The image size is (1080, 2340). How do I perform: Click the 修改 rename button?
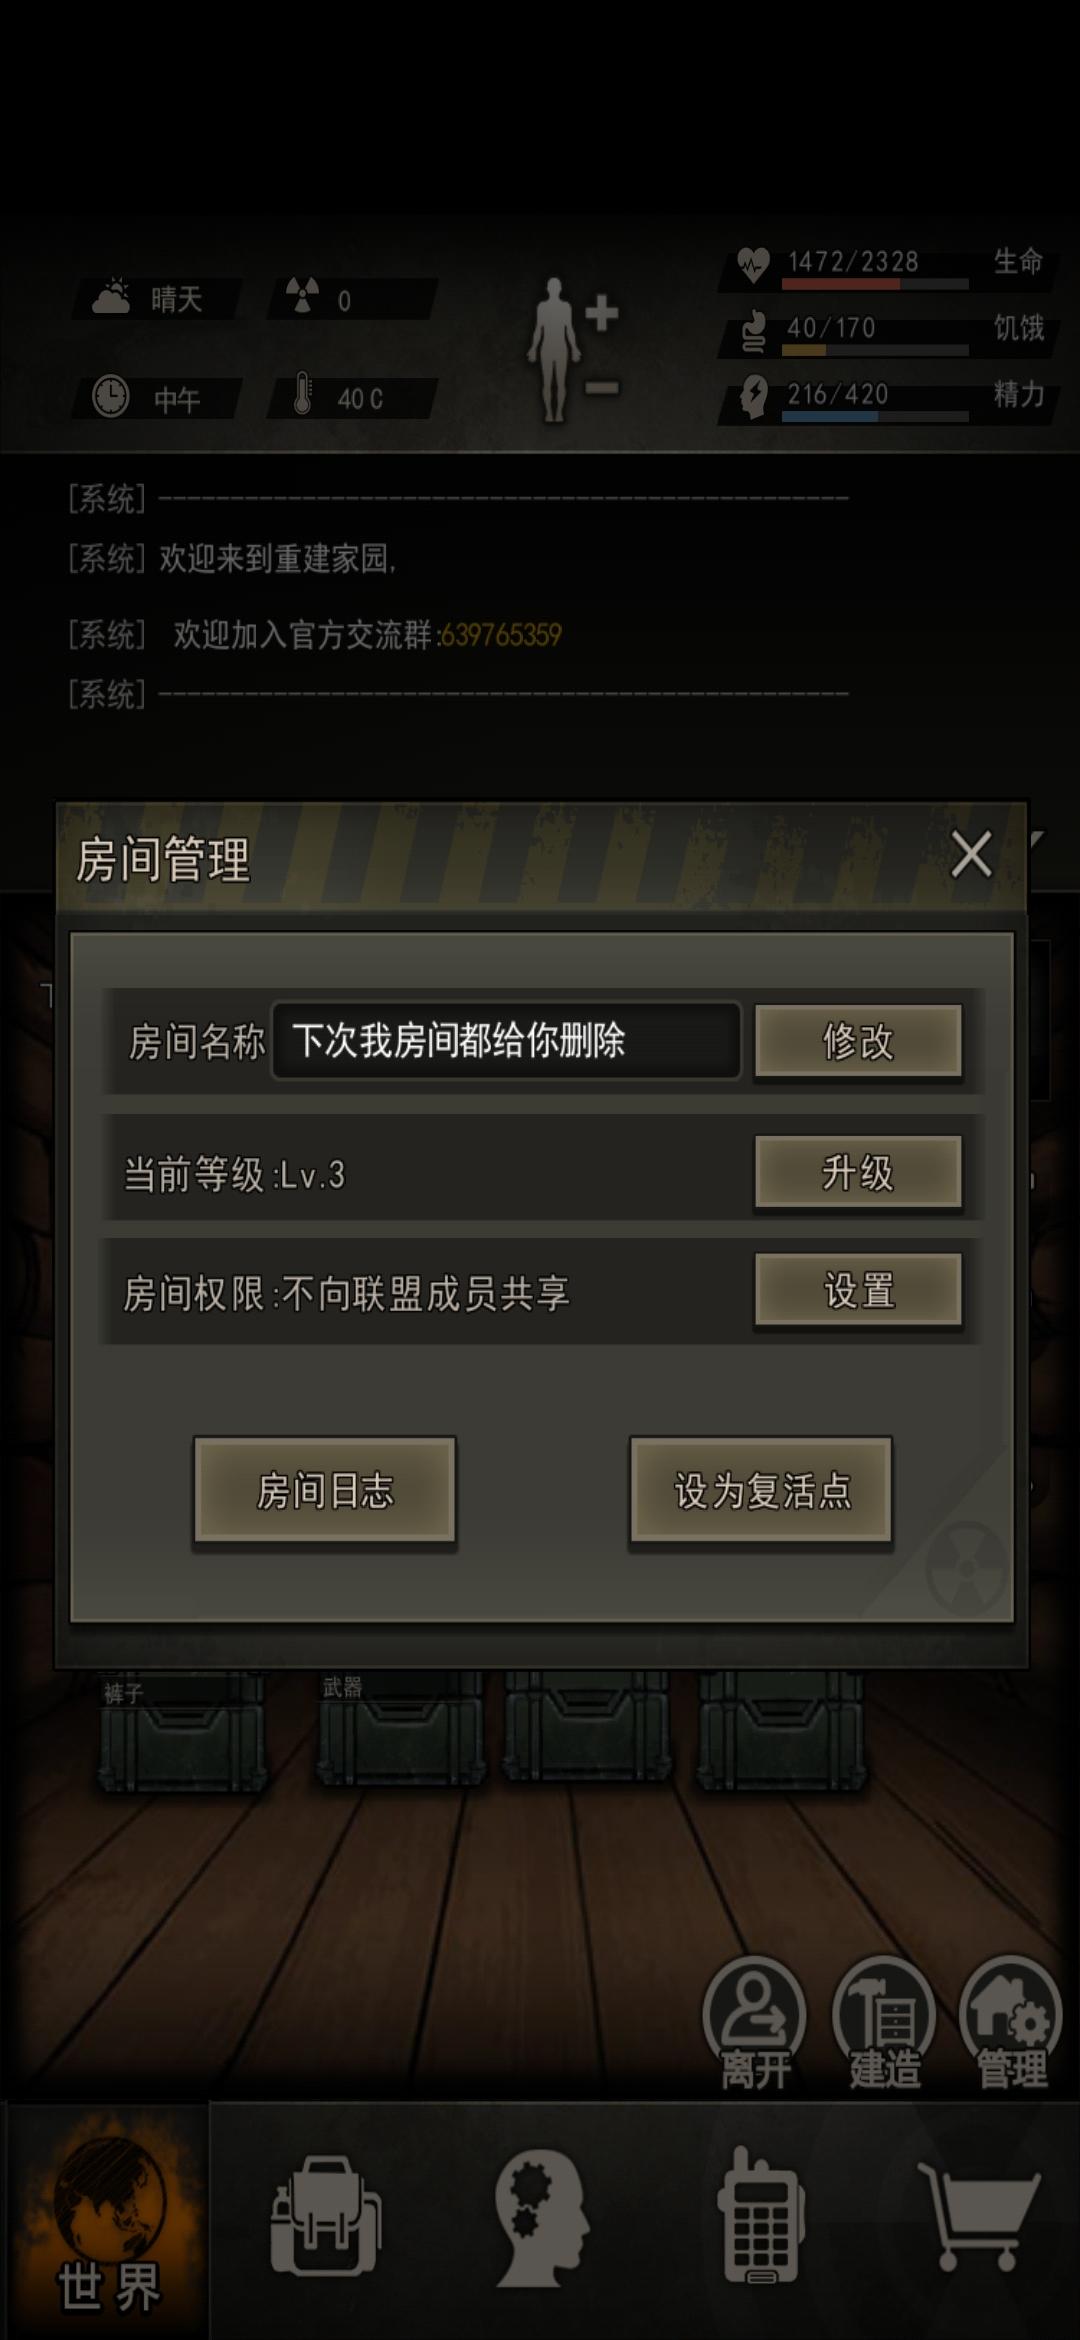pos(858,1041)
